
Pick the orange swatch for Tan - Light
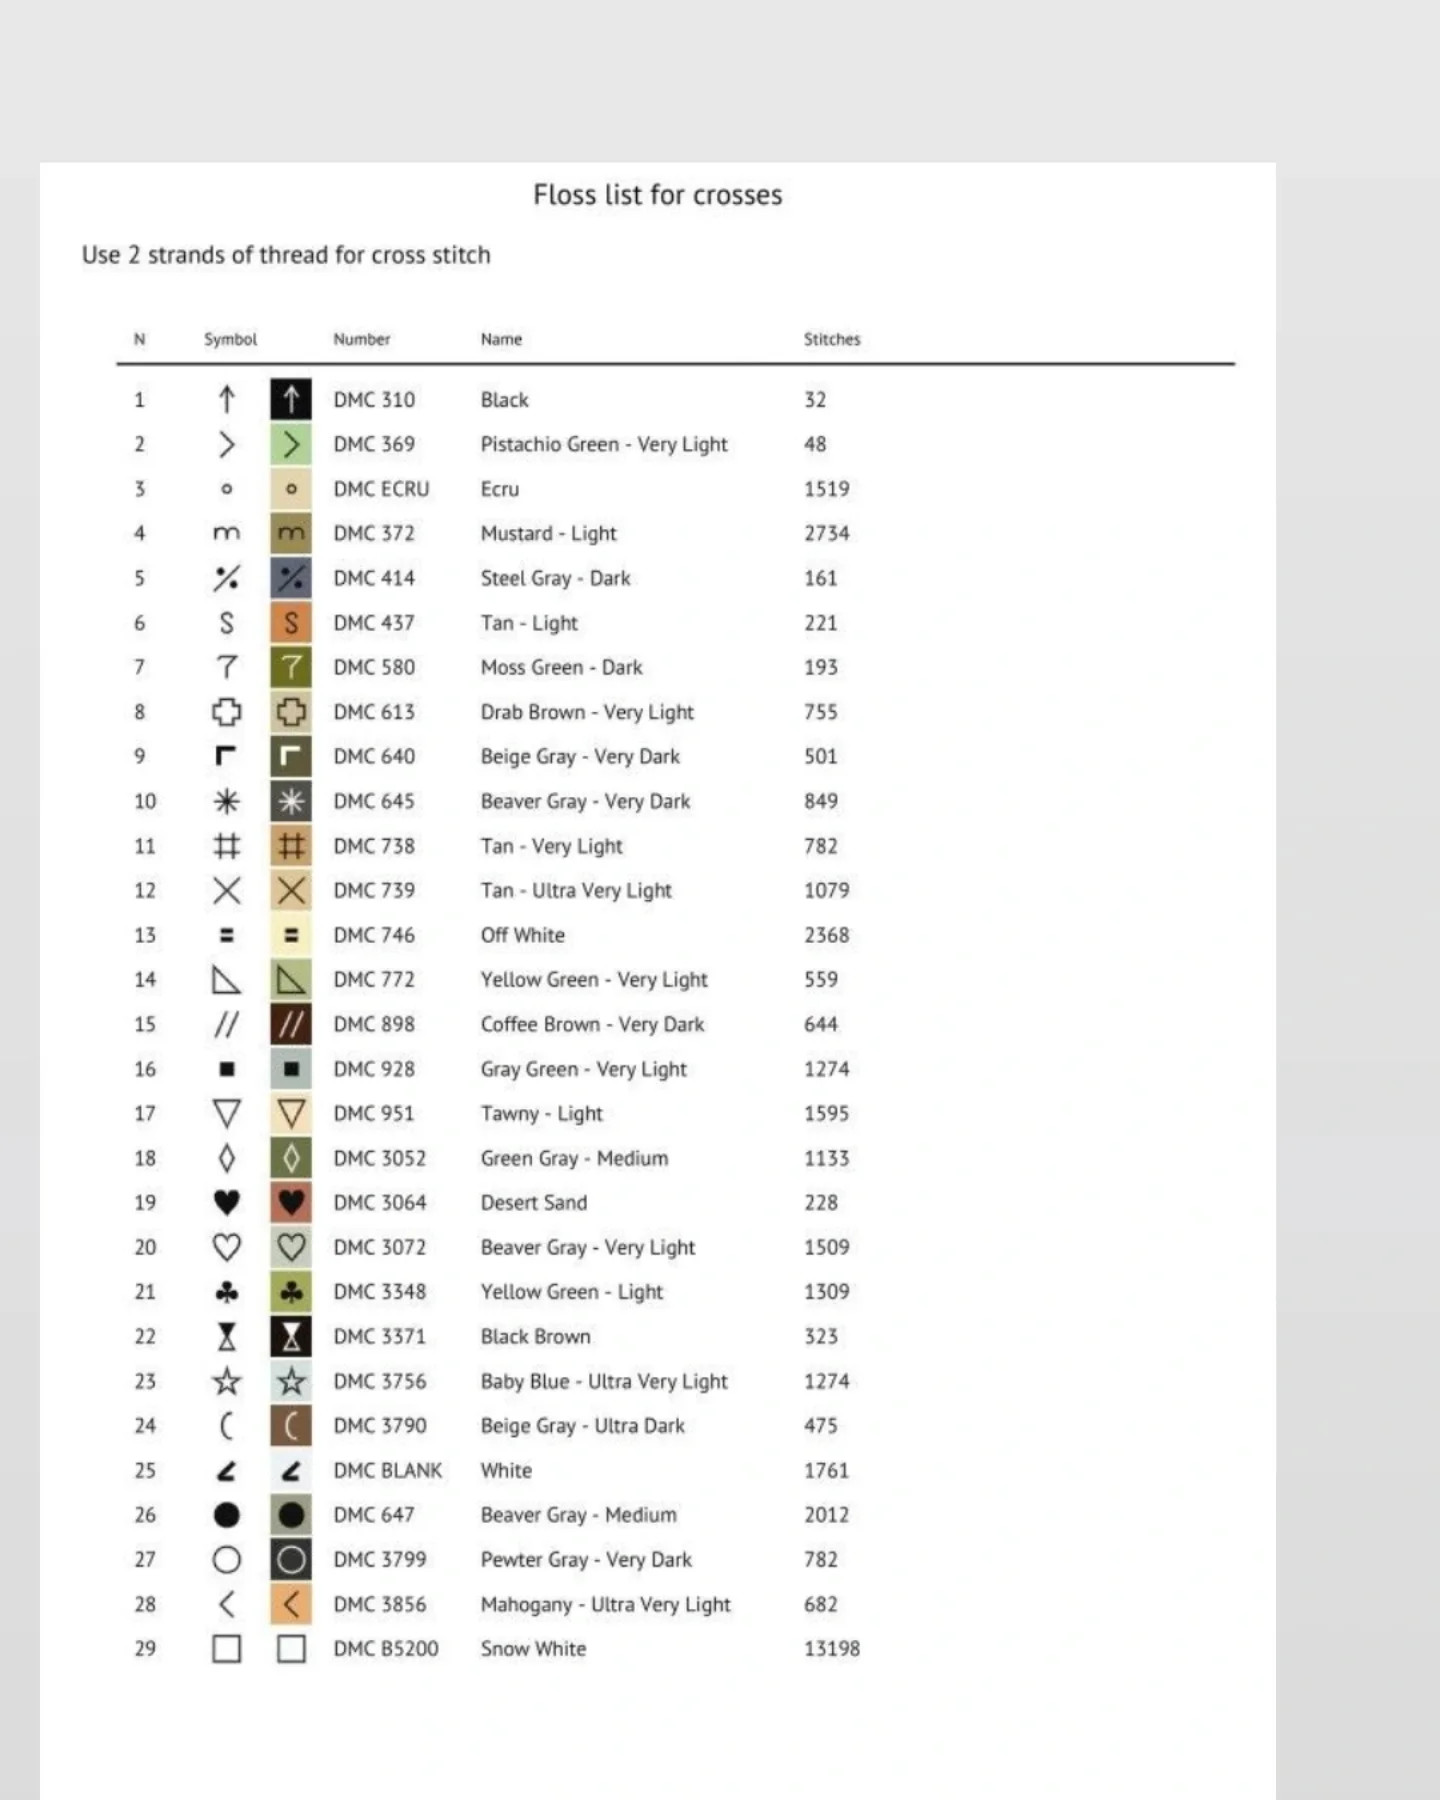[x=291, y=623]
